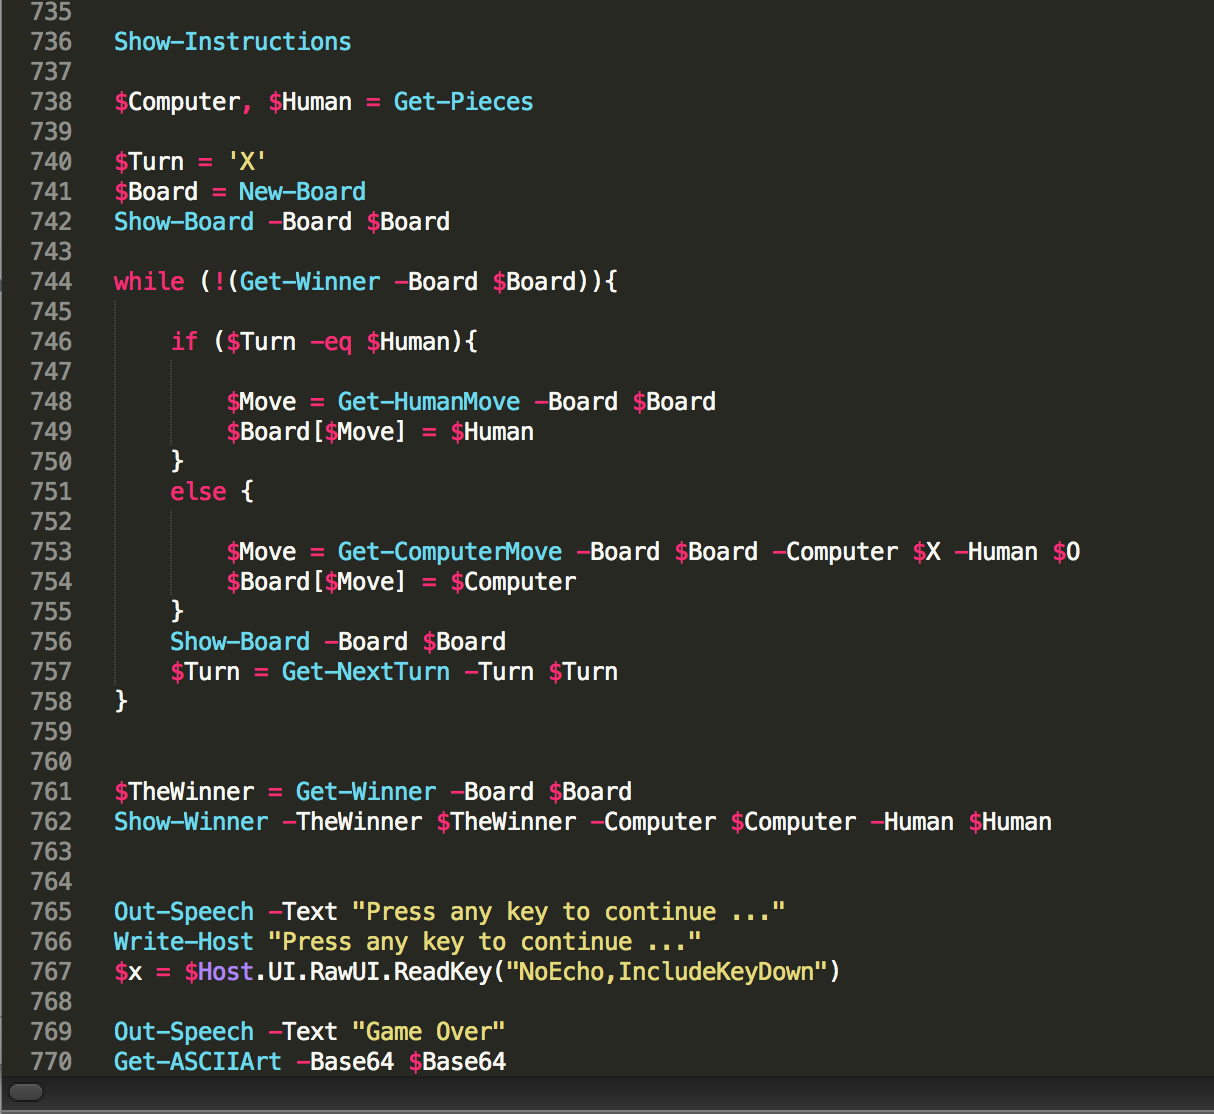Screen dimensions: 1214x1114
Task: Click the Get-ComputerMove function call
Action: (450, 552)
